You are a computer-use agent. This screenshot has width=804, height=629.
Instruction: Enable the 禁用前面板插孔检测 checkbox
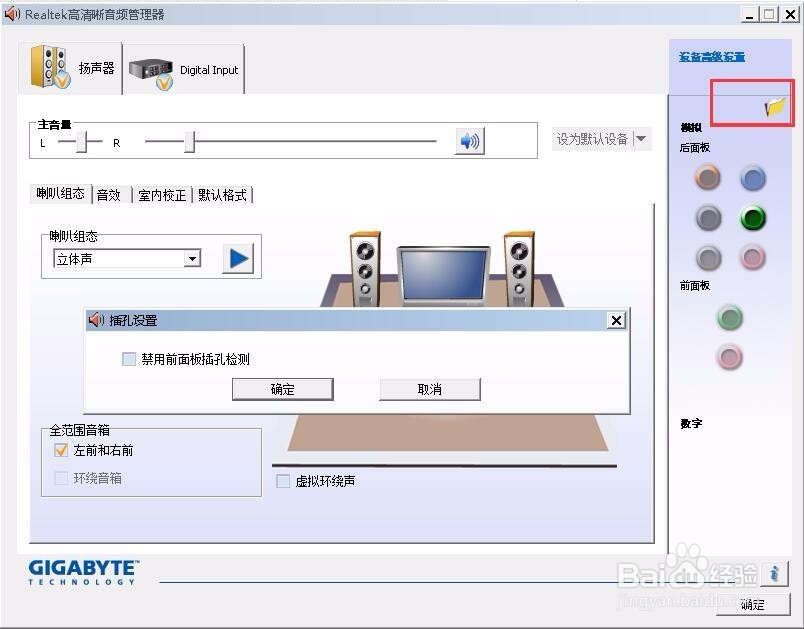tap(129, 359)
